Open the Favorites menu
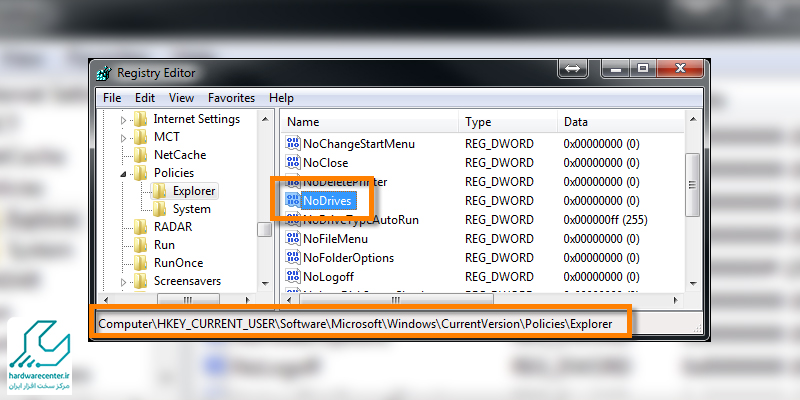Image resolution: width=800 pixels, height=400 pixels. [231, 97]
